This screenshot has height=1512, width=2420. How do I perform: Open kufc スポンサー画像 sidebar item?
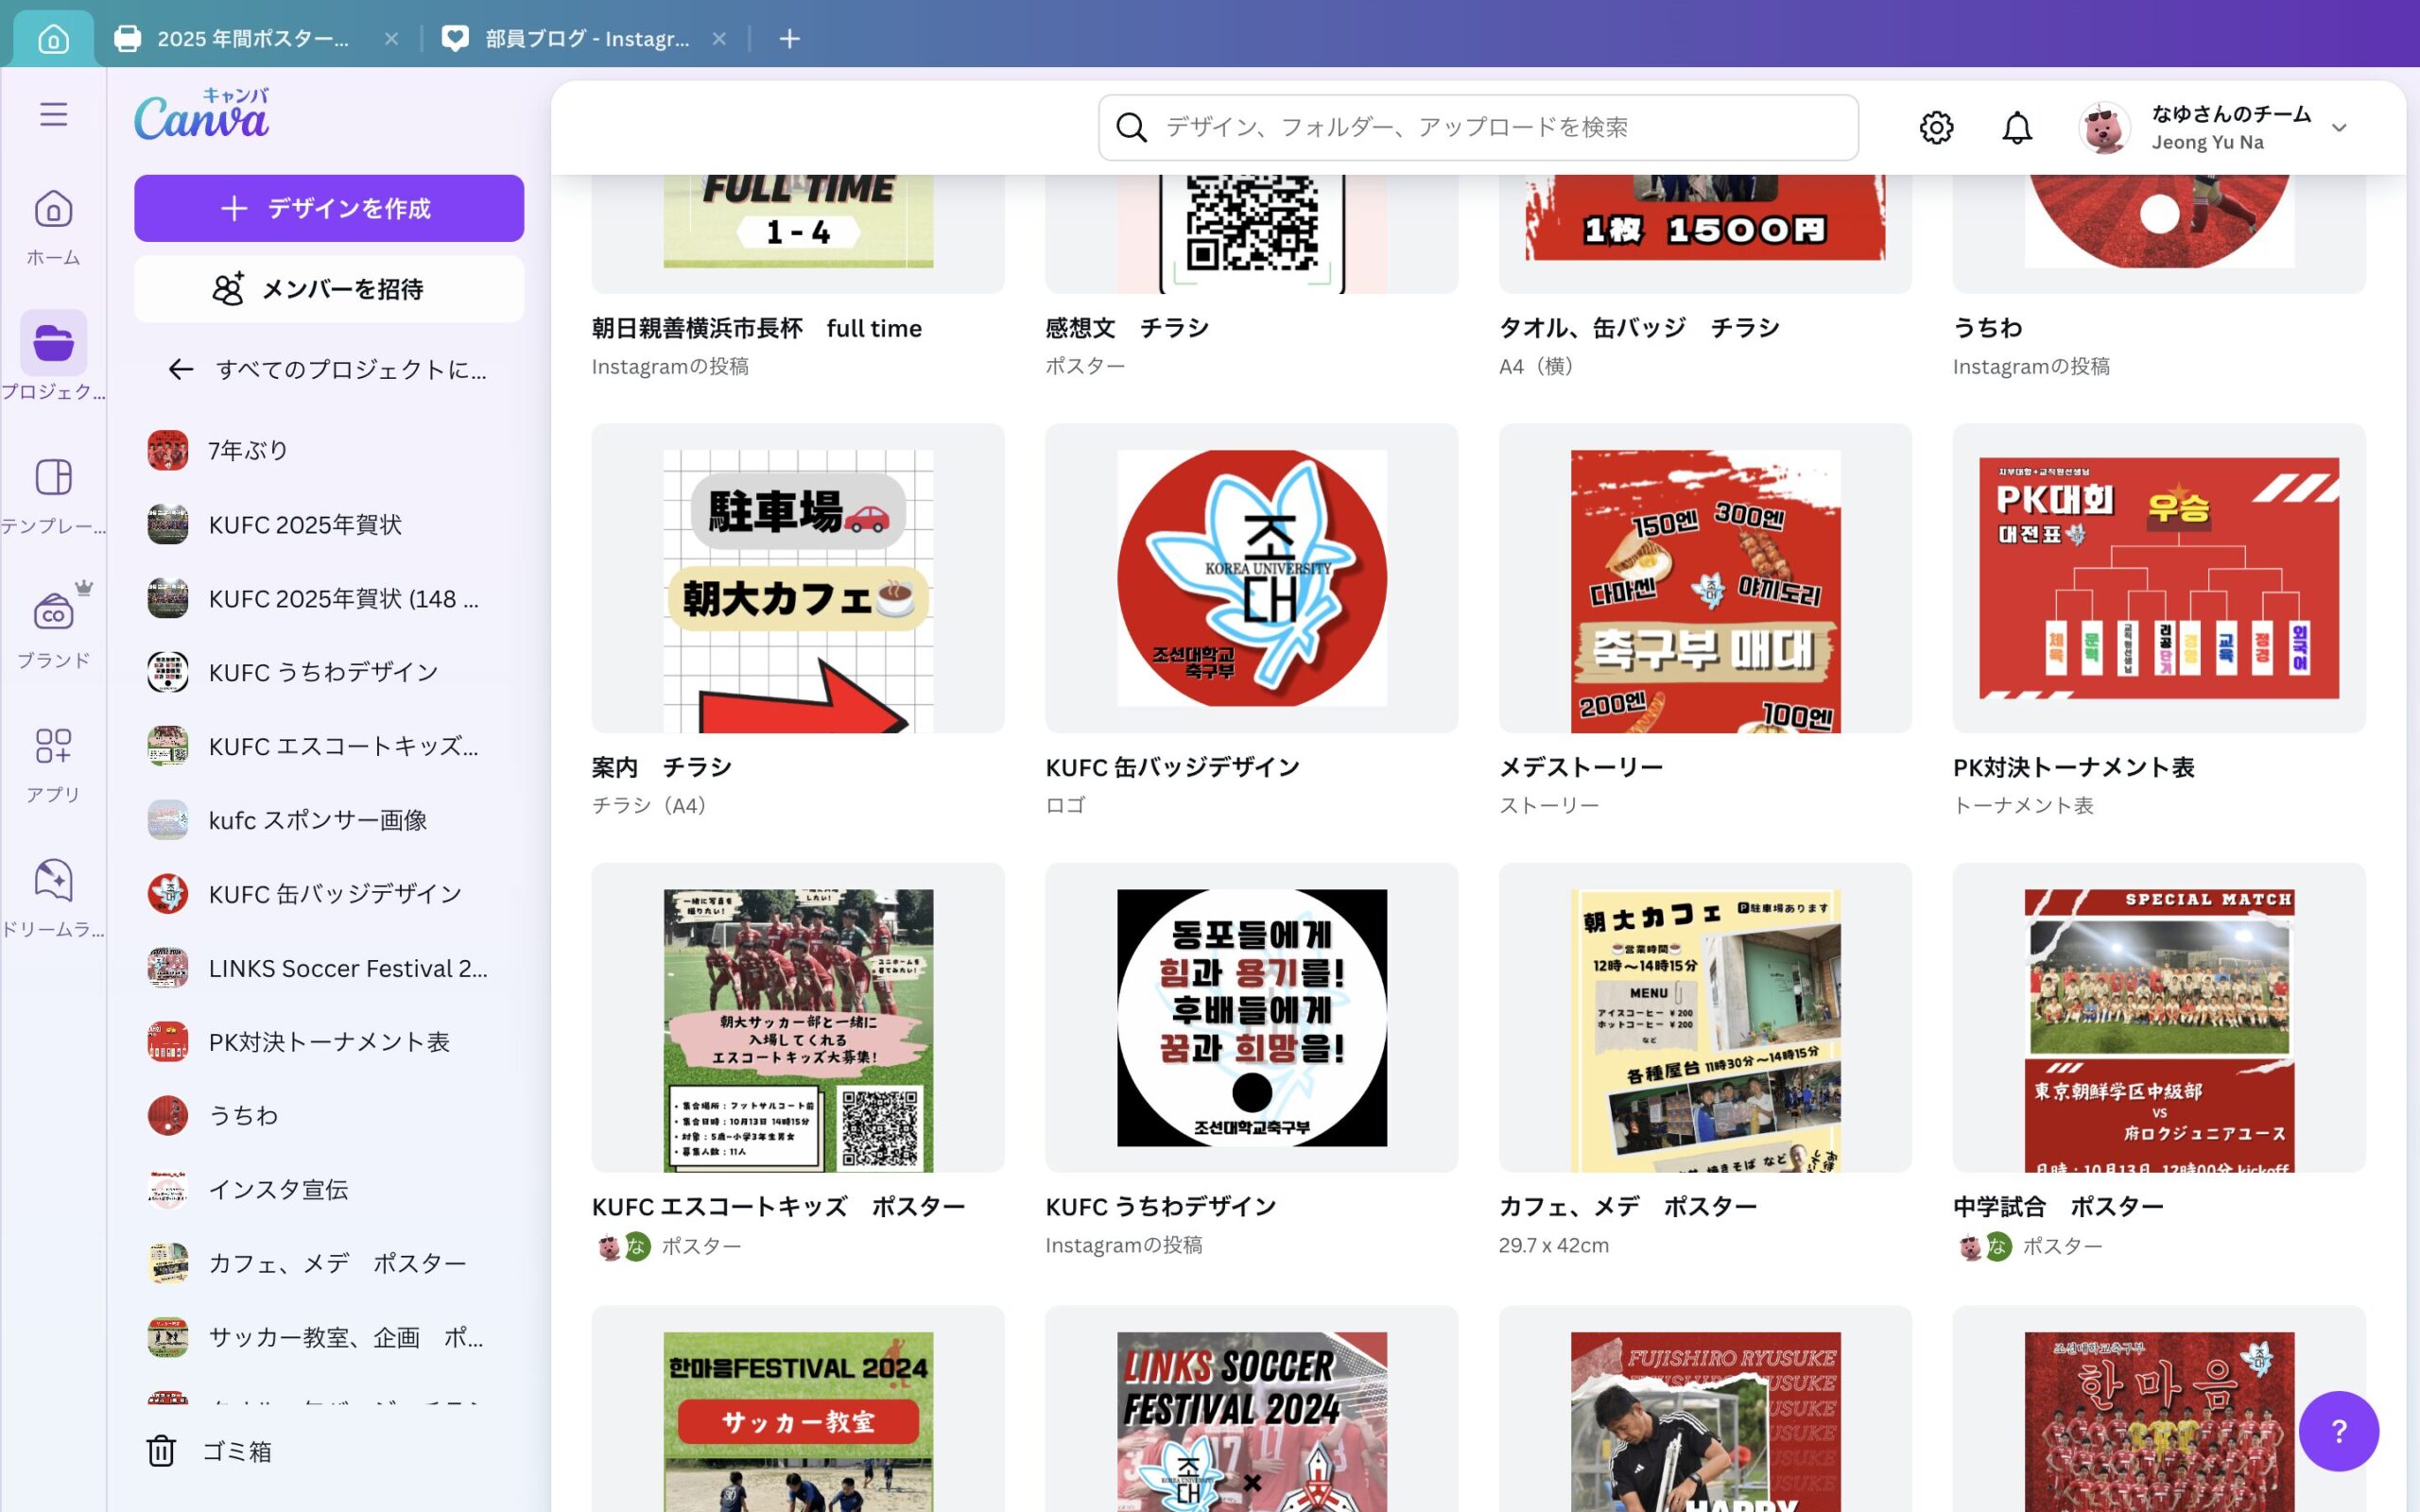pos(329,820)
